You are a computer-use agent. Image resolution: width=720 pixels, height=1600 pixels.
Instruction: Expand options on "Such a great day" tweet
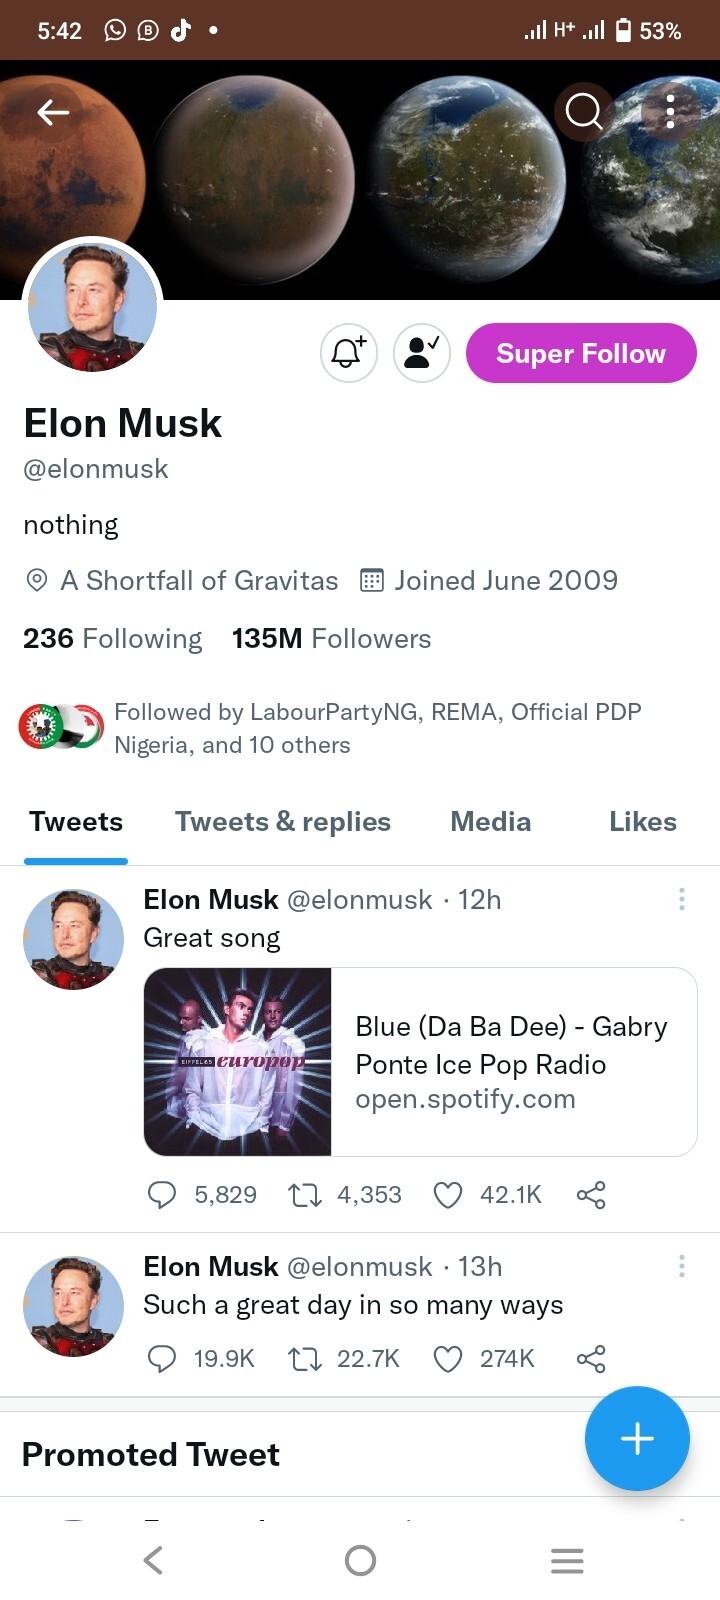(x=681, y=1266)
